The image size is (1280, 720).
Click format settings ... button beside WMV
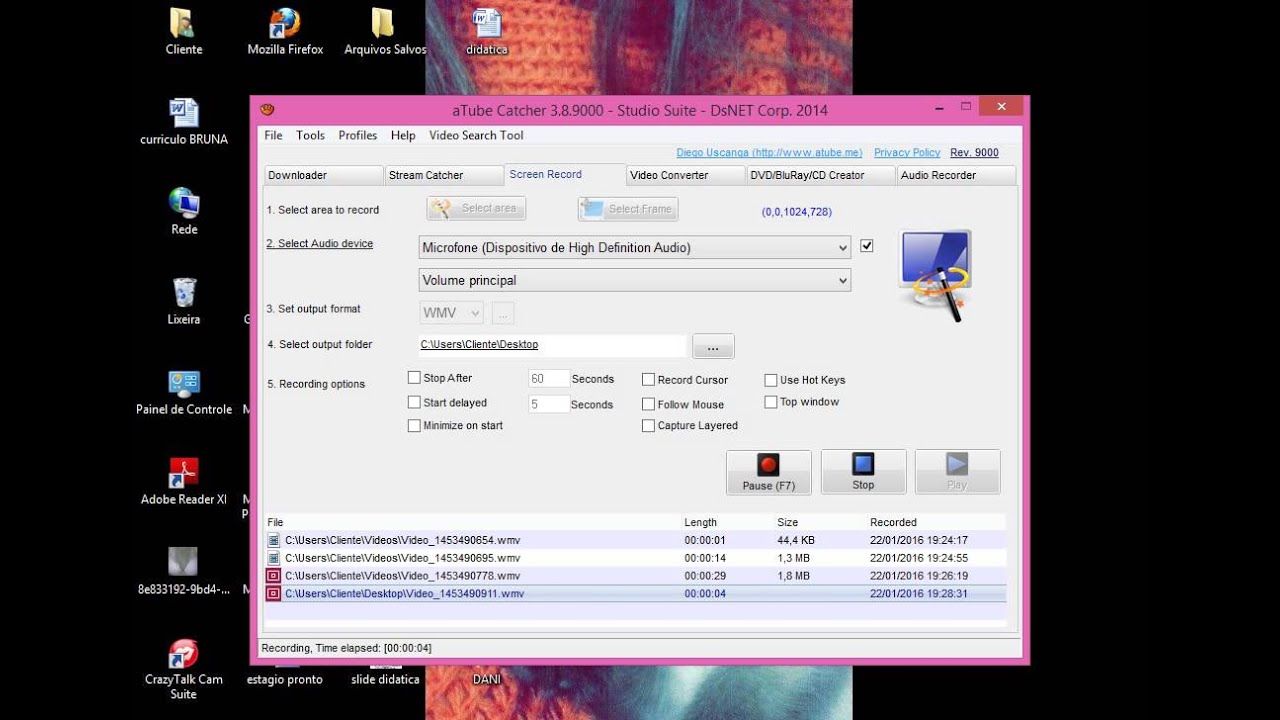503,313
